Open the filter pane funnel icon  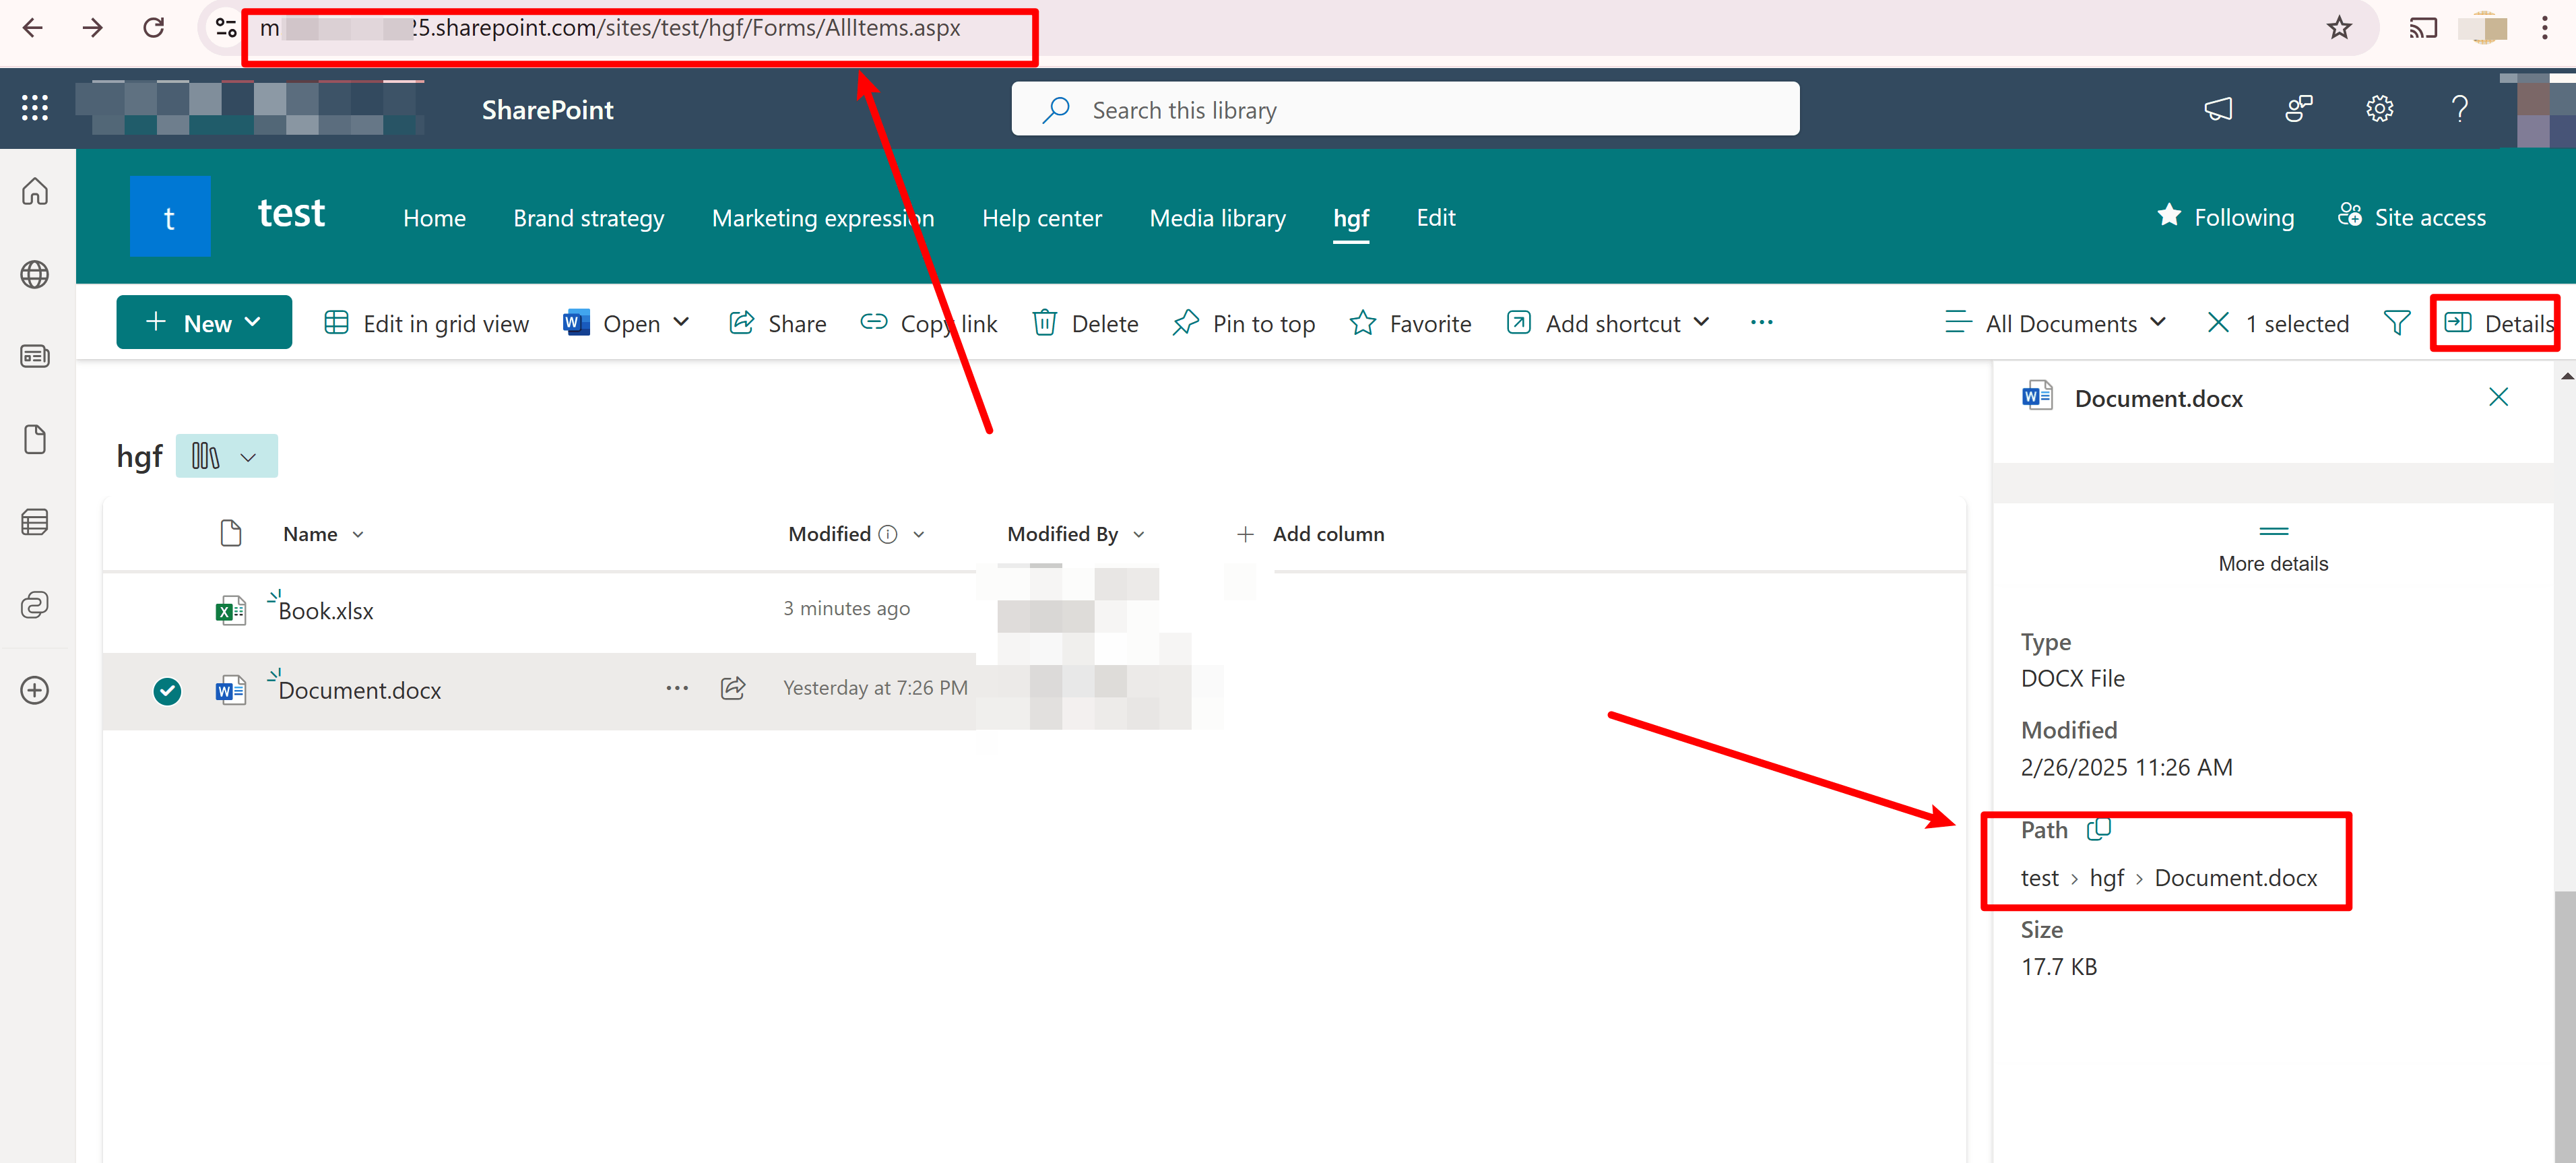pos(2396,323)
